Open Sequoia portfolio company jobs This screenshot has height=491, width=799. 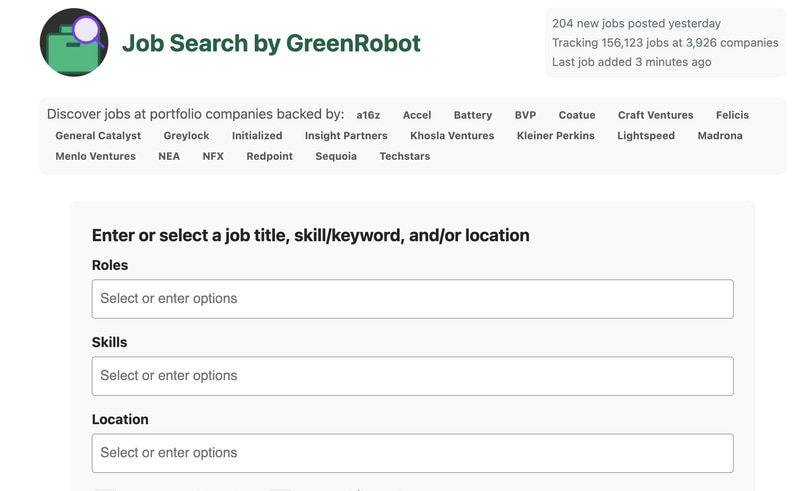pos(336,156)
